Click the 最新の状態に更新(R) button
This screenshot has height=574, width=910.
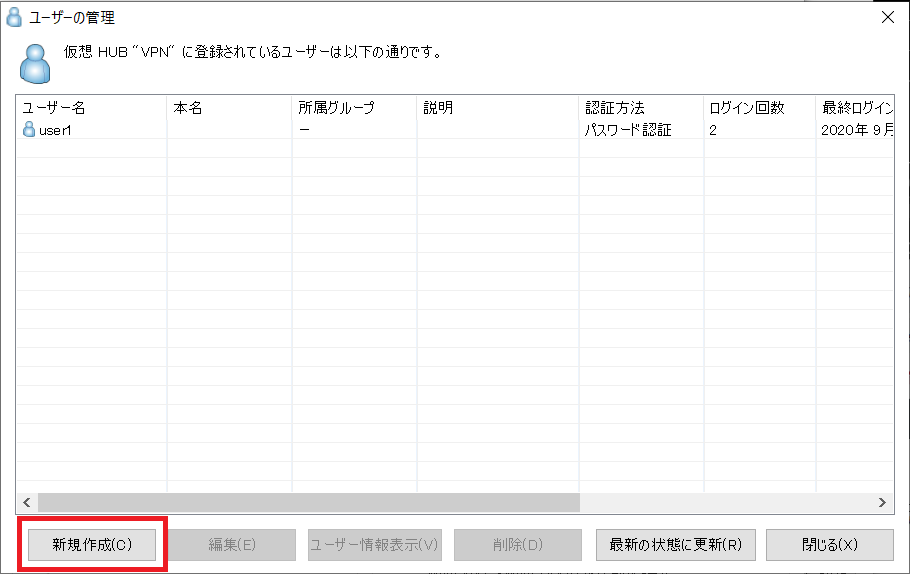pyautogui.click(x=676, y=544)
